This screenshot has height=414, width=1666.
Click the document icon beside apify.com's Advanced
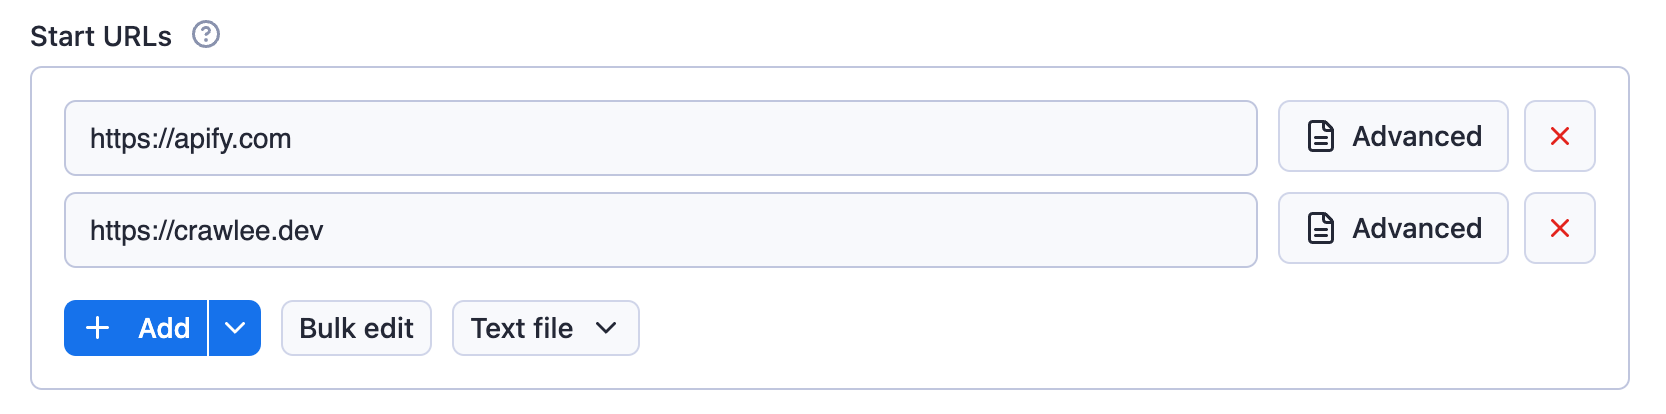pyautogui.click(x=1321, y=136)
